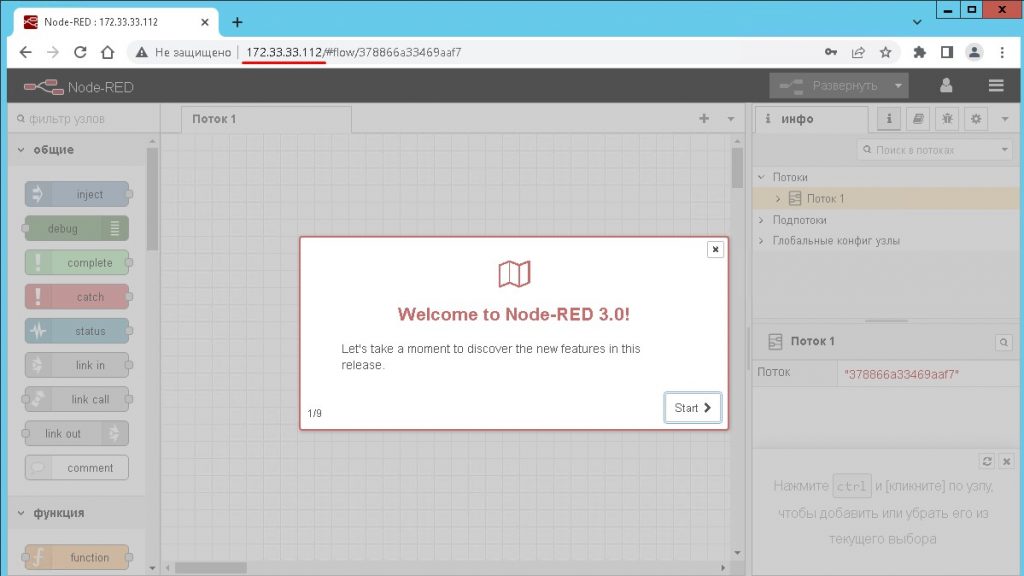Click the user account icon in header
The image size is (1024, 576).
946,86
